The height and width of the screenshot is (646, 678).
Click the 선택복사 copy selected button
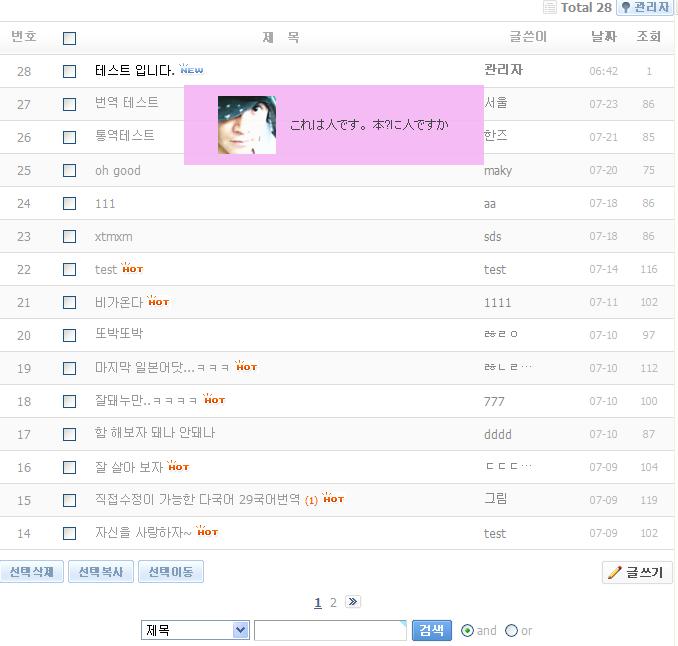101,572
